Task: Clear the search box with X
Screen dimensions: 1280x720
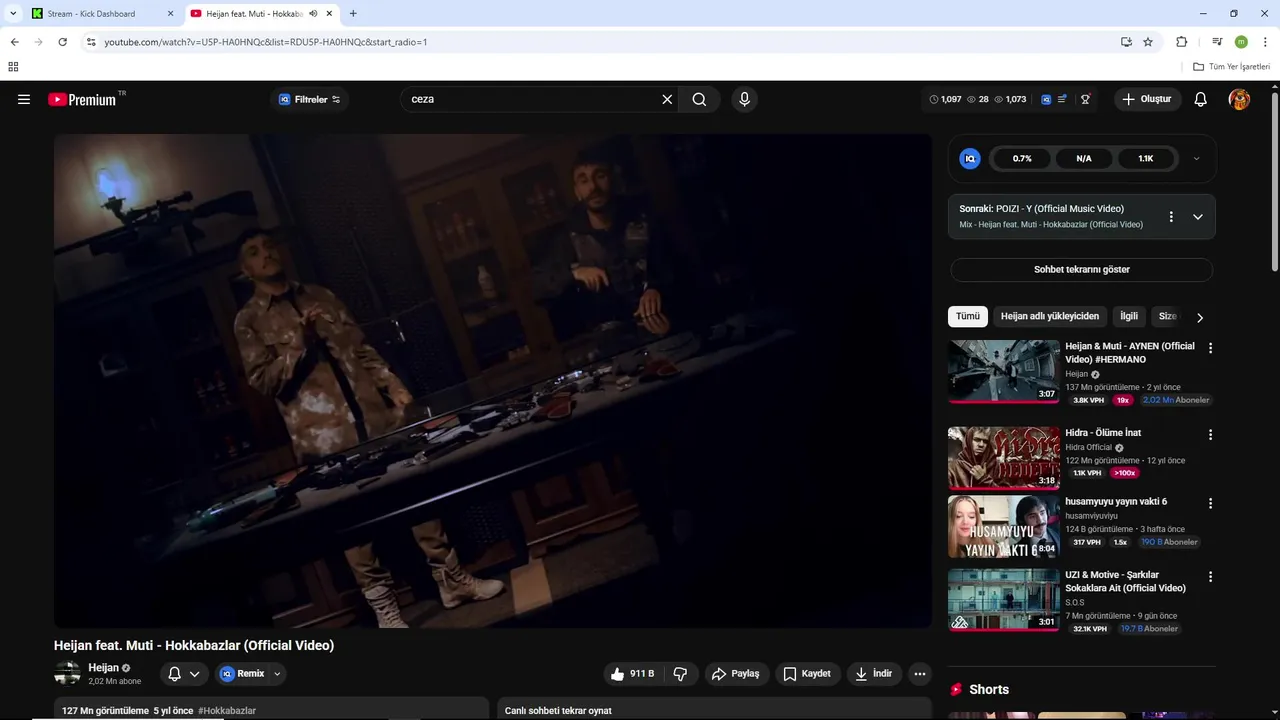Action: click(667, 99)
